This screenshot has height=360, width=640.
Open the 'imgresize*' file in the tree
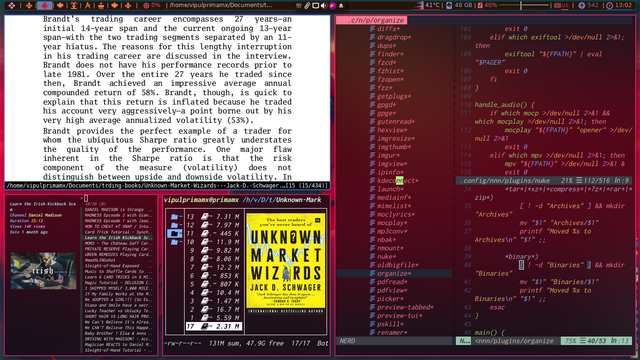[392, 138]
